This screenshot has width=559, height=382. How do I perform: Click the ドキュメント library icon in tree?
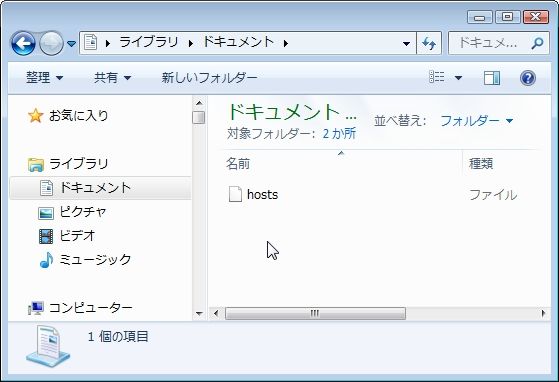coord(47,188)
